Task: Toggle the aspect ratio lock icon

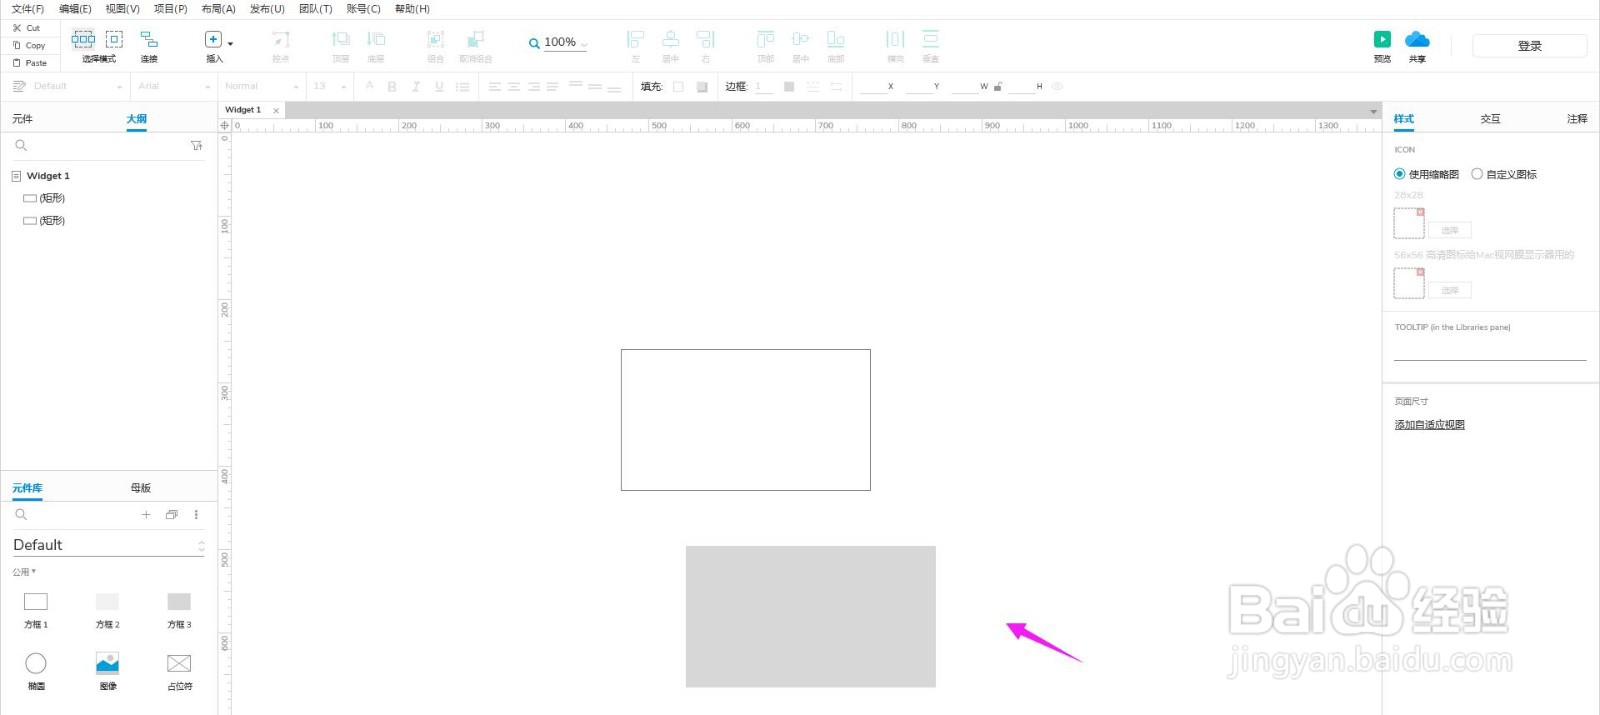Action: click(x=997, y=87)
